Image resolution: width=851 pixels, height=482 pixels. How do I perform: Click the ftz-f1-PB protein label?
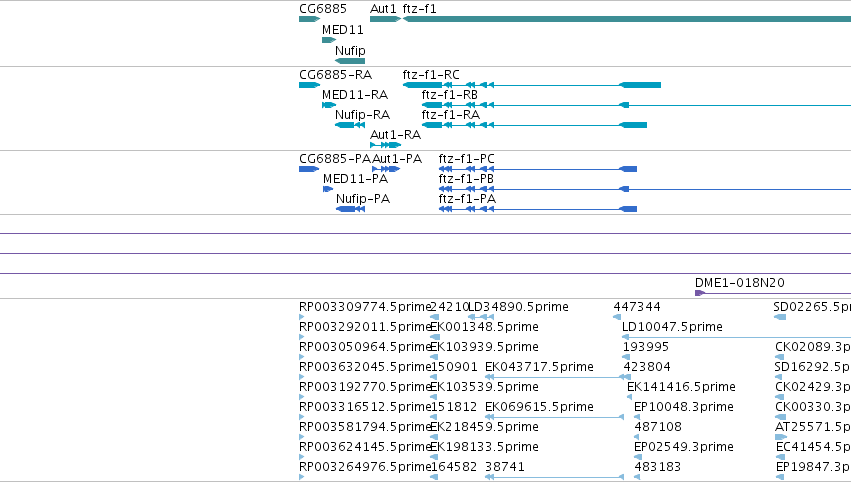click(466, 179)
